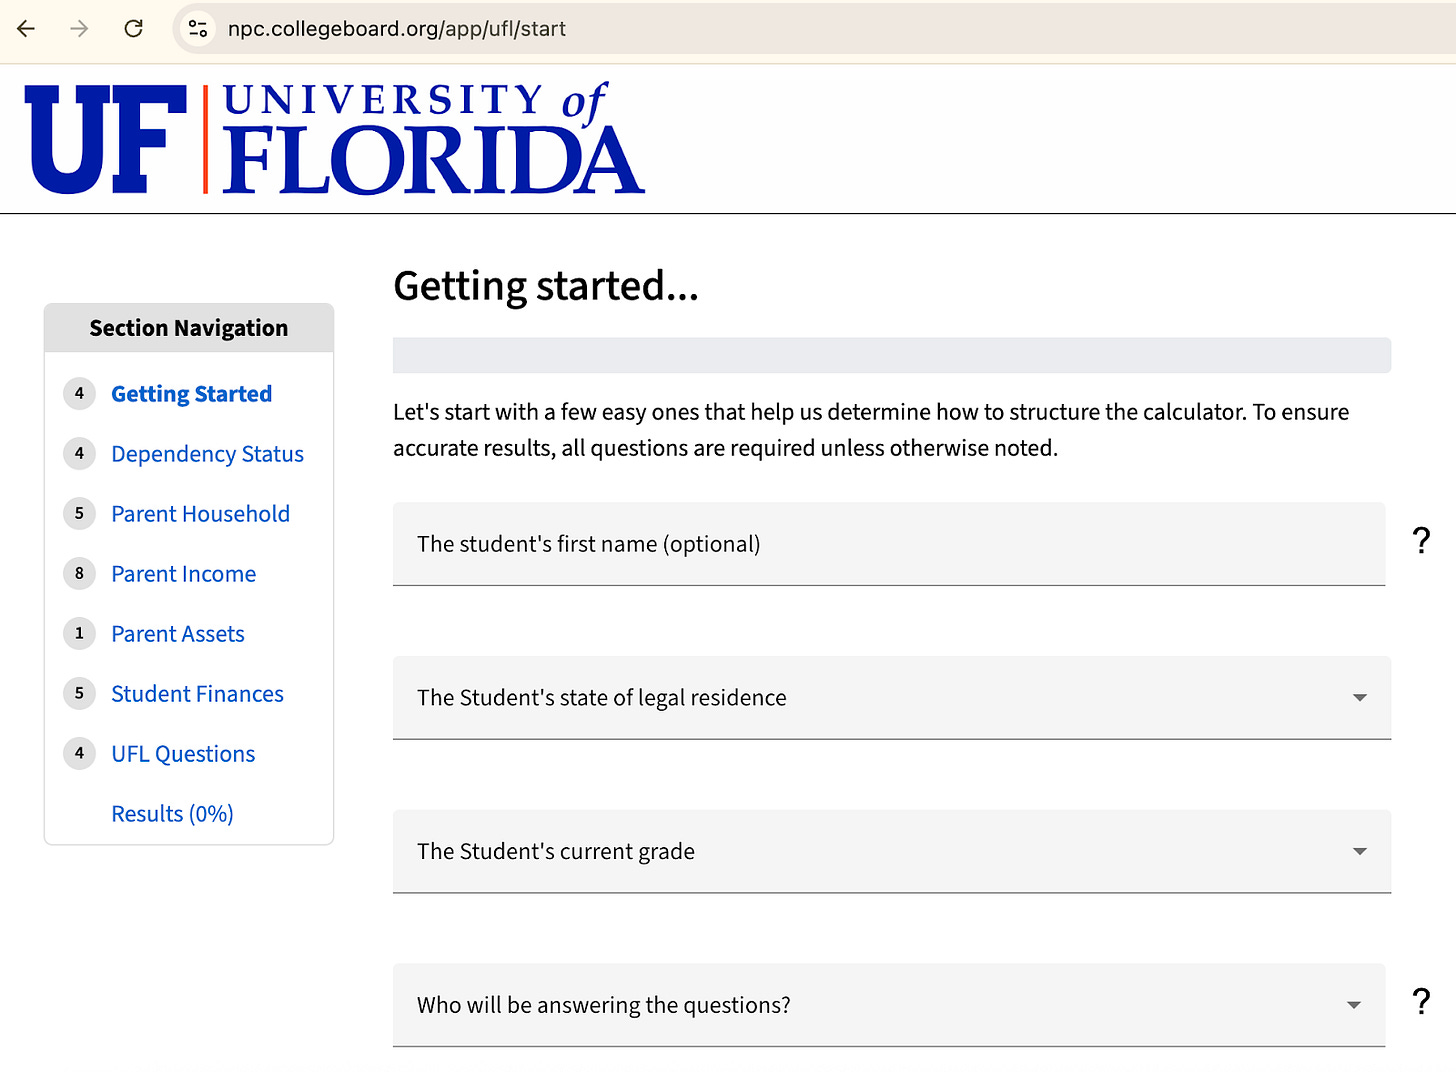Open the state of legal residence dropdown
Screen dimensions: 1456x1072
click(x=892, y=698)
